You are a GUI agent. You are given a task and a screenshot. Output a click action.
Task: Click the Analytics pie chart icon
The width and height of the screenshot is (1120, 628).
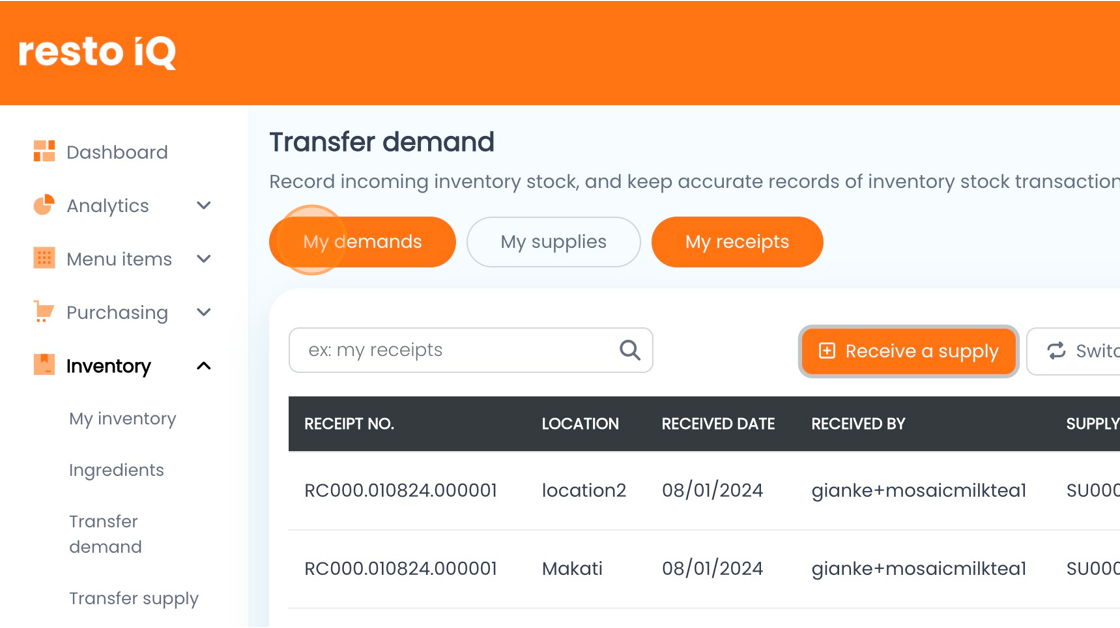[x=44, y=205]
